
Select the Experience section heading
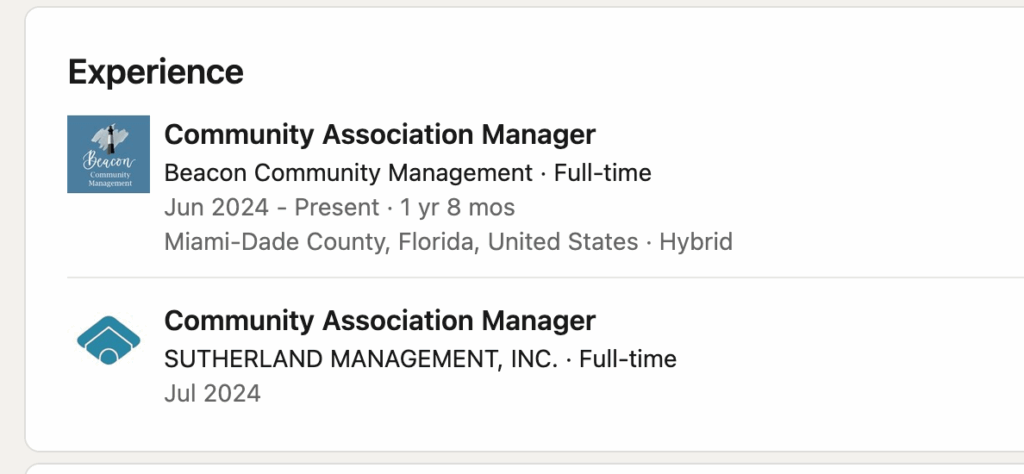155,72
